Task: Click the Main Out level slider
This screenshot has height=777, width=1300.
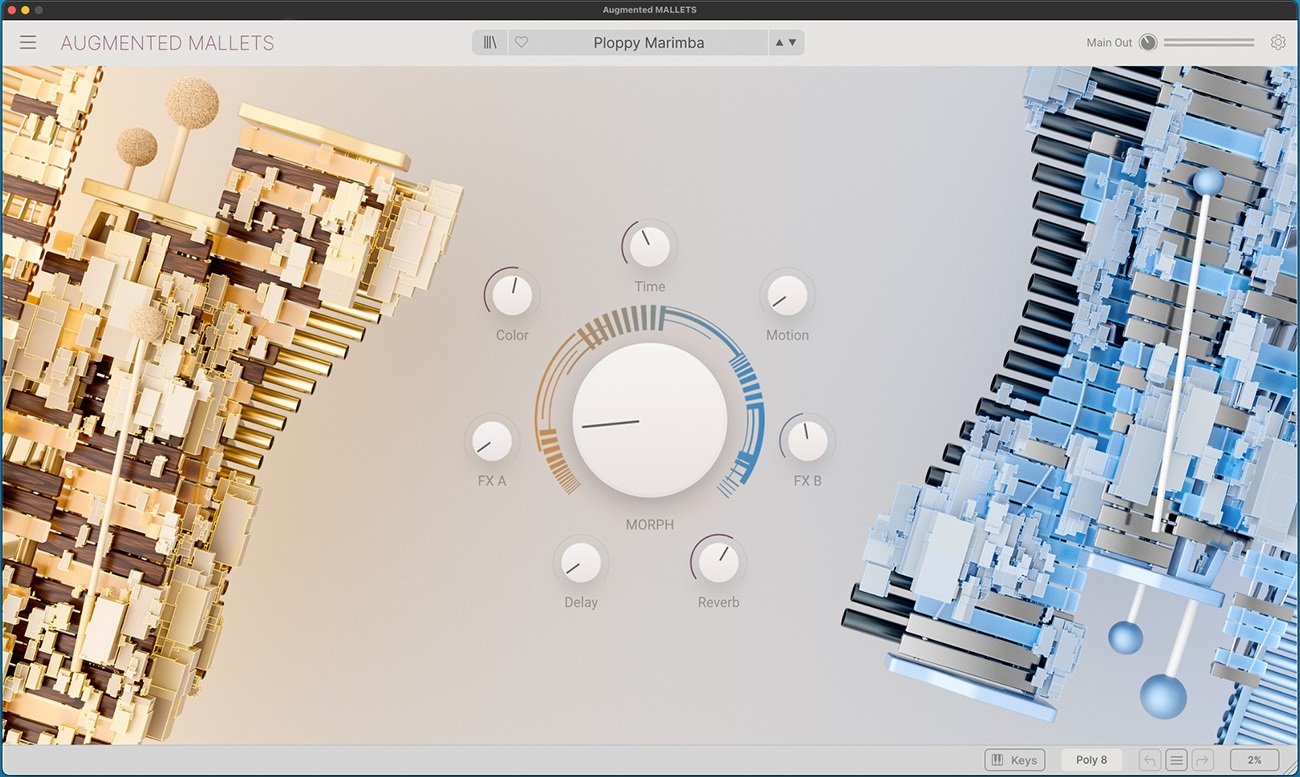Action: coord(1208,42)
